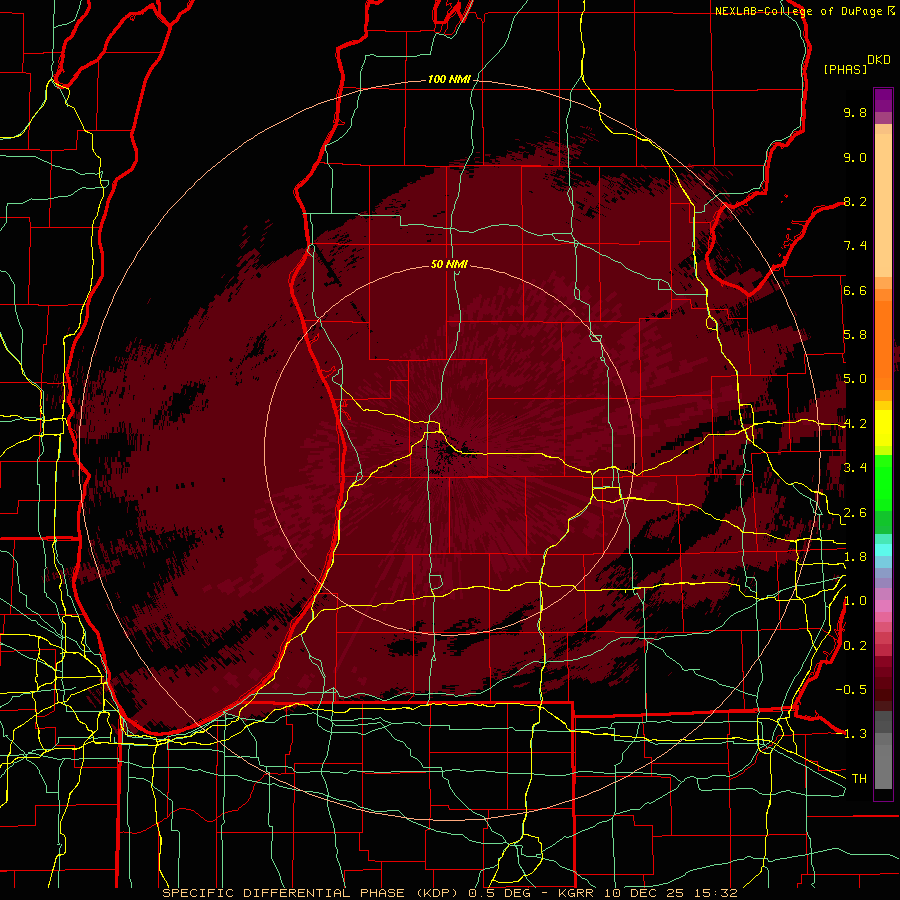Click the 50 NMI range ring label
900x900 pixels.
tap(449, 264)
